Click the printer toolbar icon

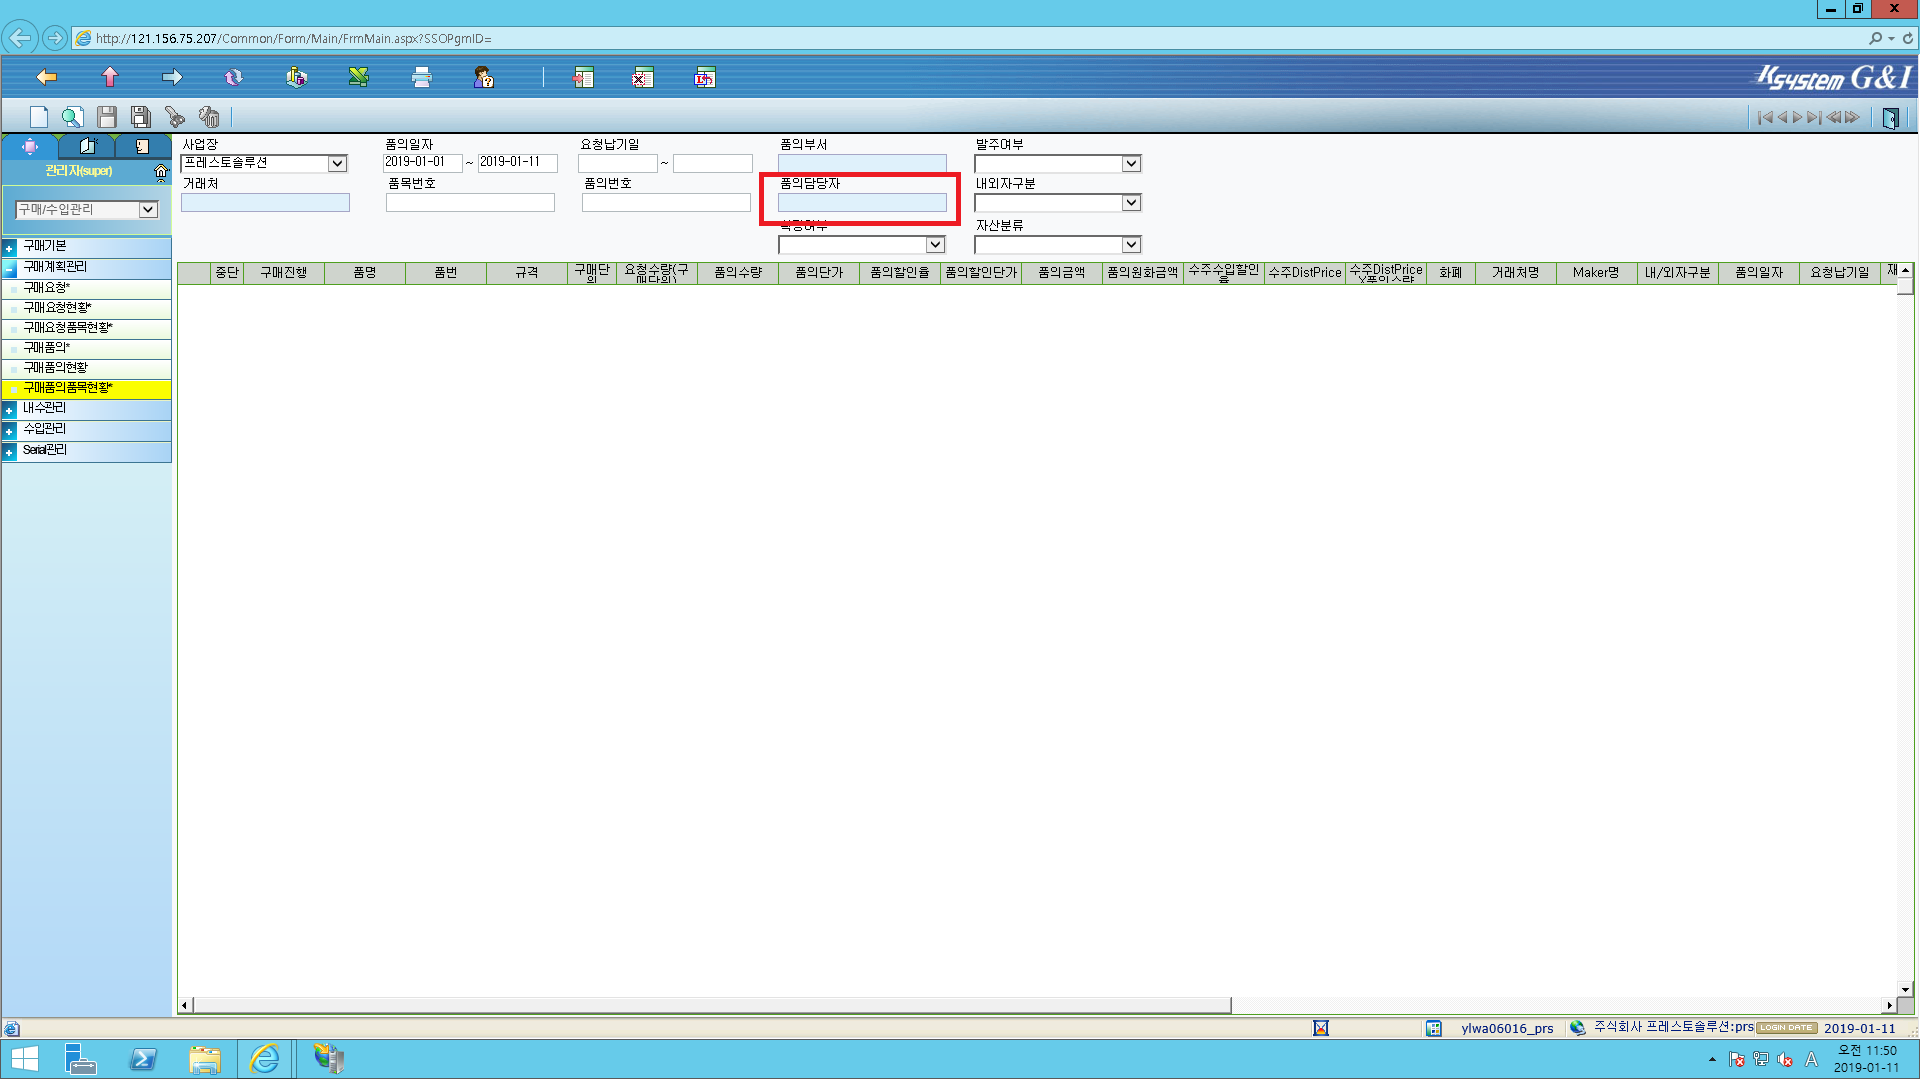tap(422, 77)
